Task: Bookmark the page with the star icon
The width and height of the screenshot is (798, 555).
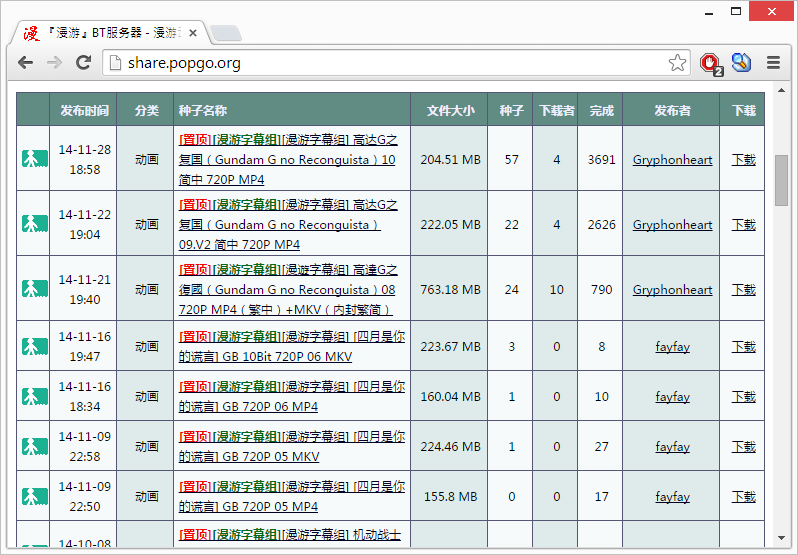Action: click(677, 63)
